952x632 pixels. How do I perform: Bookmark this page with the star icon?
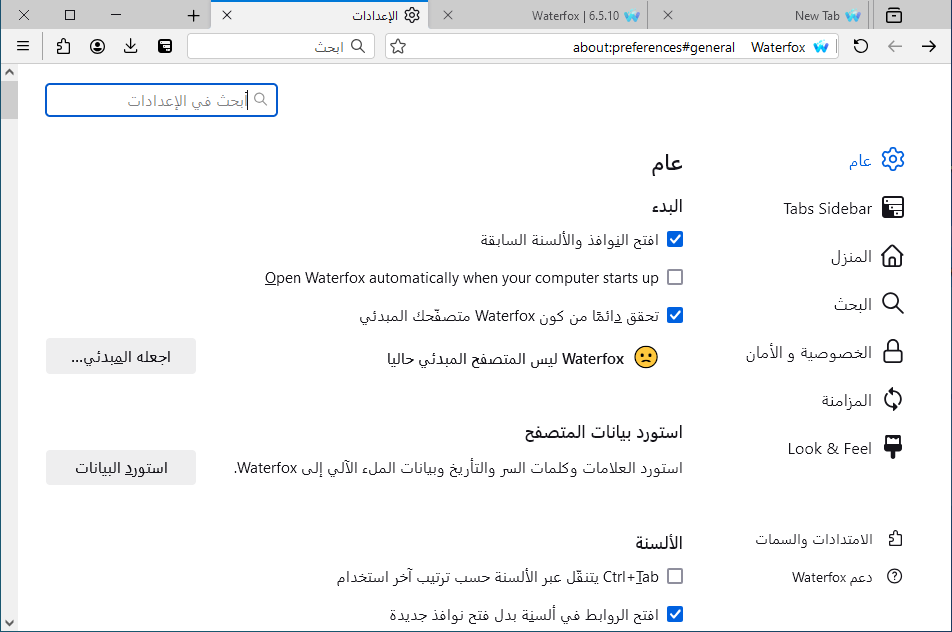[398, 46]
